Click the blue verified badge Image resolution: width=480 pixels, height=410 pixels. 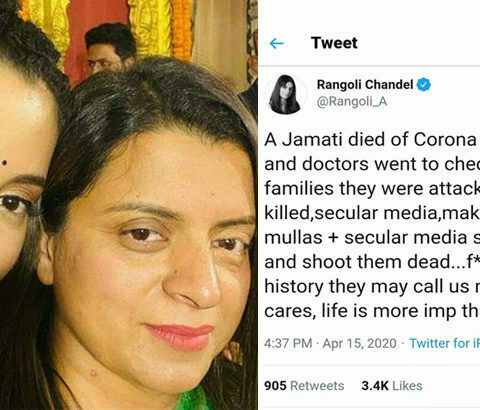(424, 85)
